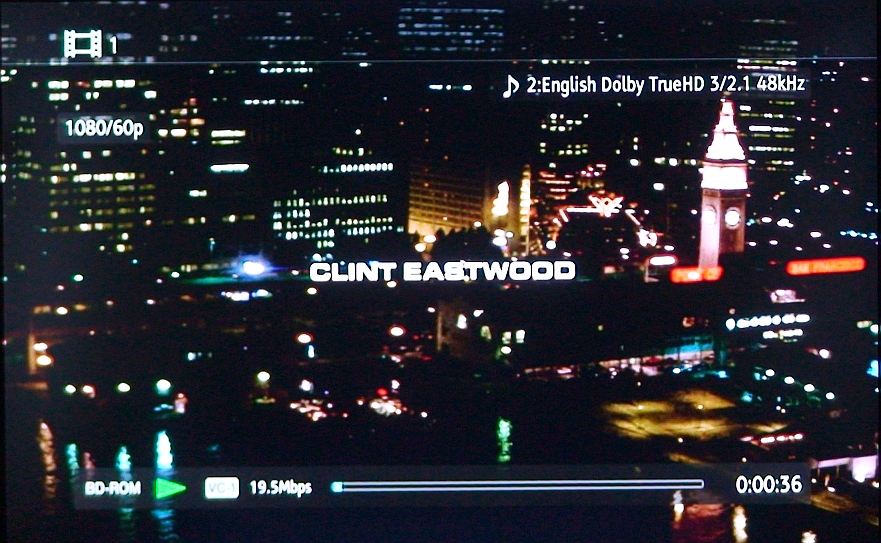Click the 0:00:36 elapsed time display
Image resolution: width=881 pixels, height=543 pixels.
[769, 484]
